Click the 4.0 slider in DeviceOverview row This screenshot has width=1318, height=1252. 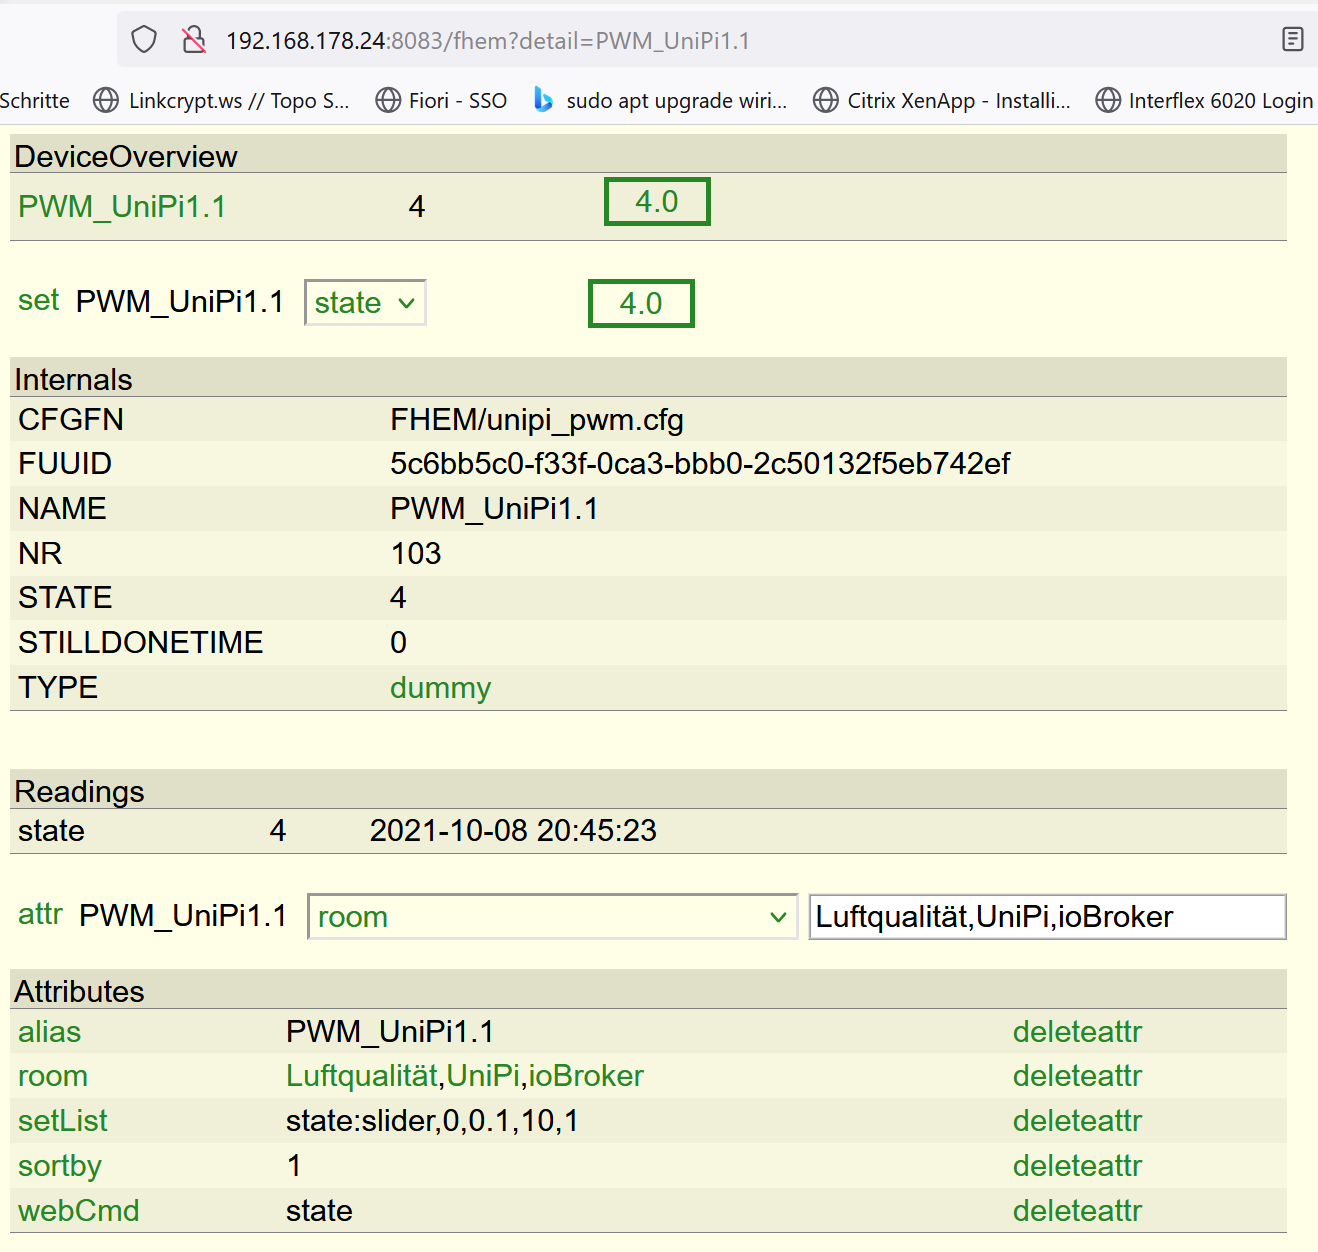(657, 201)
